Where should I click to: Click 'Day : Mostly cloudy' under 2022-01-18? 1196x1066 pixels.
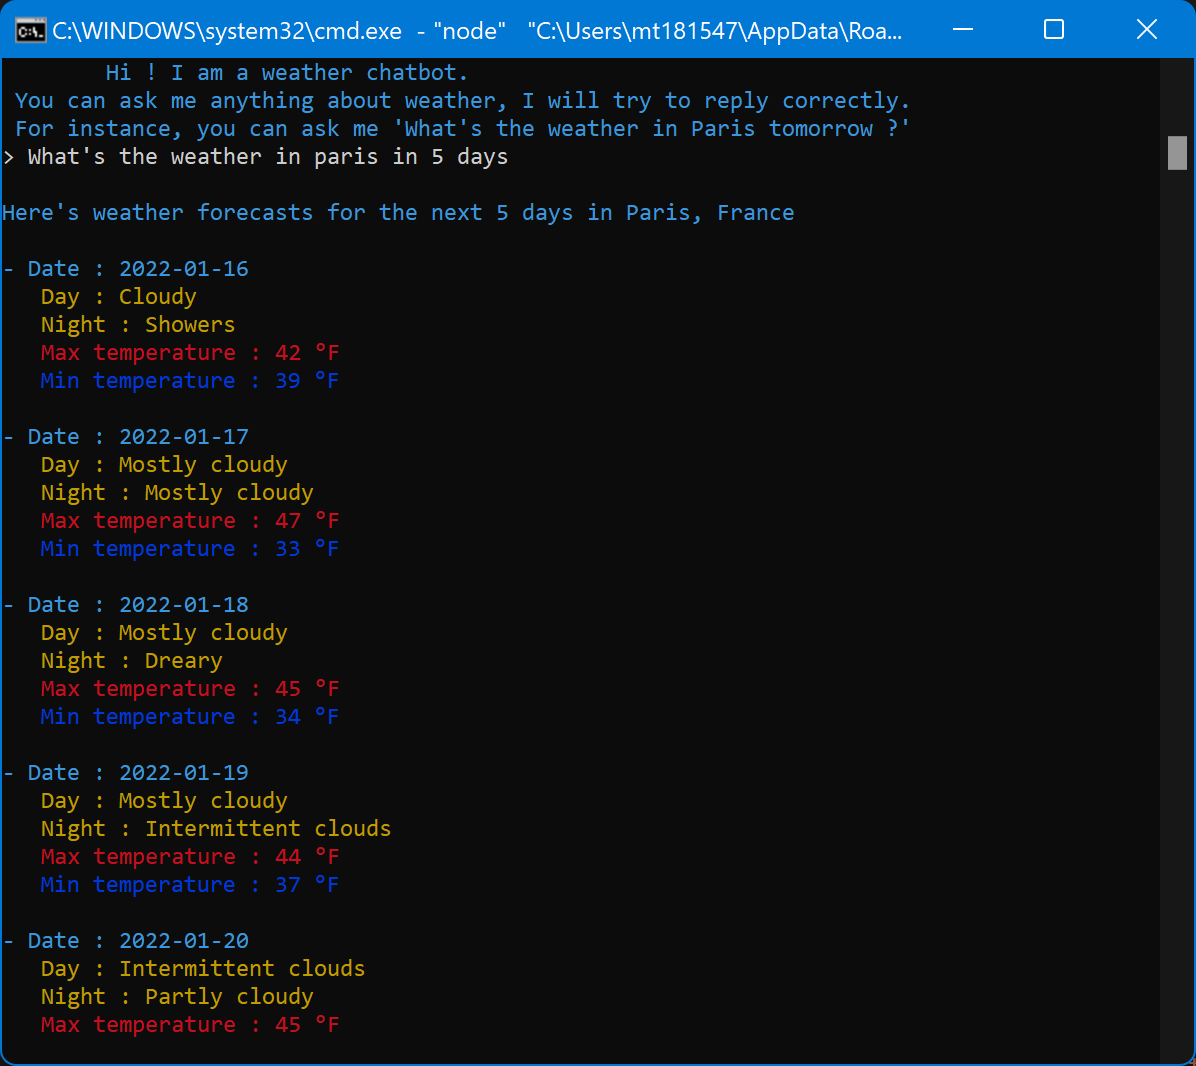[x=164, y=633]
